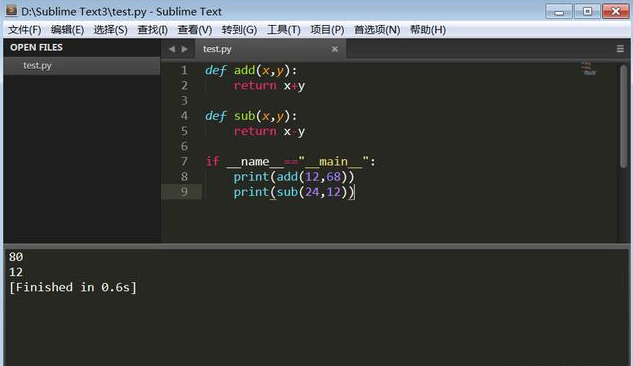The image size is (633, 366).
Task: Click the OPEN FILES sidebar header
Action: 36,47
